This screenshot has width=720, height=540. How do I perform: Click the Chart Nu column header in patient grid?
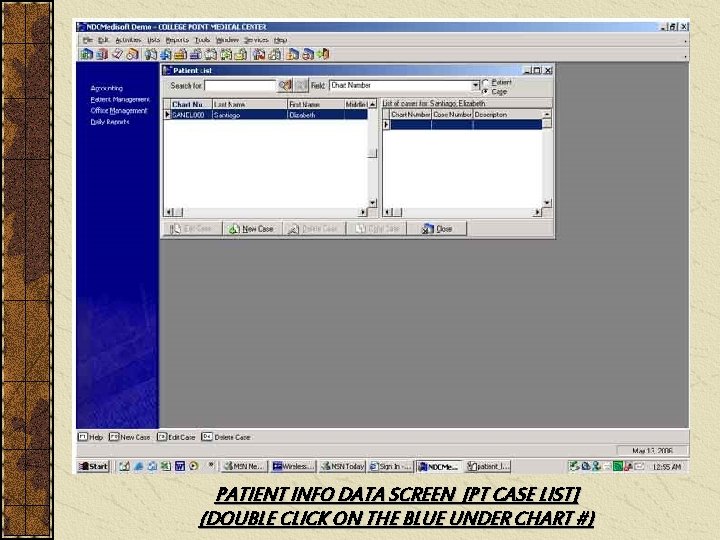tap(191, 104)
